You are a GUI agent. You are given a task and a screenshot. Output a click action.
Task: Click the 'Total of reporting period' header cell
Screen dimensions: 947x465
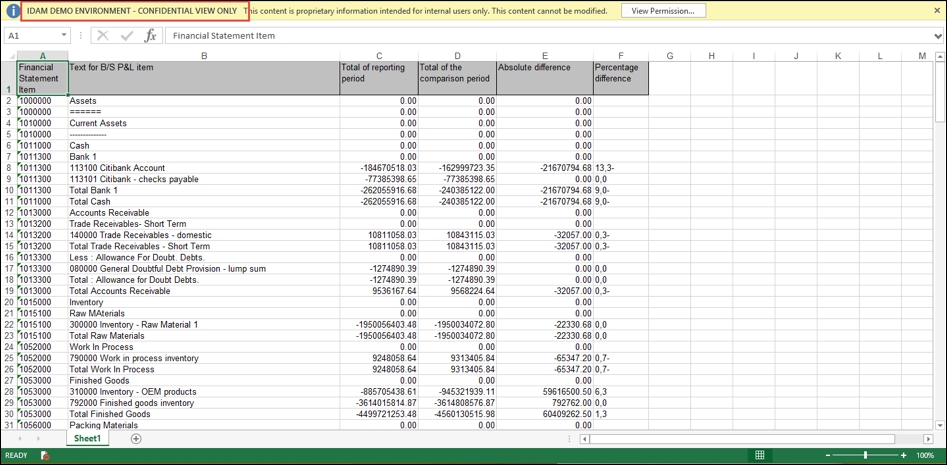[x=379, y=78]
